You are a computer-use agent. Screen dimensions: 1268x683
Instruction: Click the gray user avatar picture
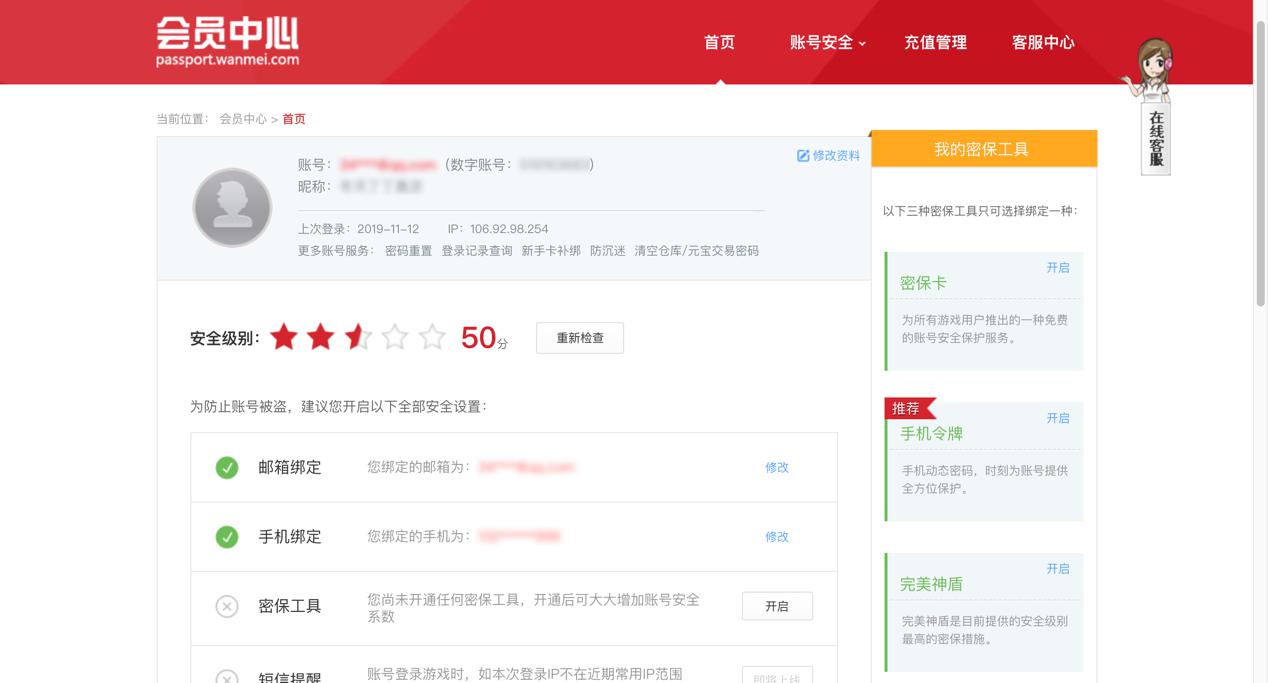tap(232, 208)
